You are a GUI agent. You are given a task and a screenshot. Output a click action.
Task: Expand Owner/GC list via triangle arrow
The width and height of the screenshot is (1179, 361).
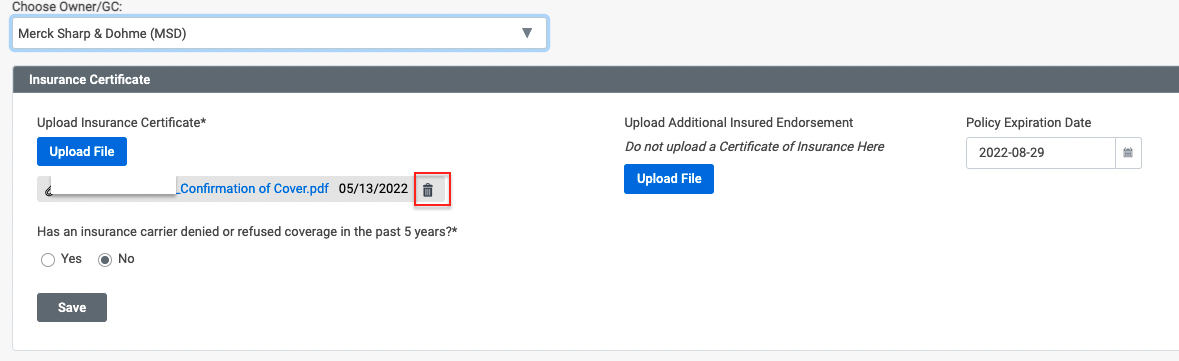click(x=527, y=33)
